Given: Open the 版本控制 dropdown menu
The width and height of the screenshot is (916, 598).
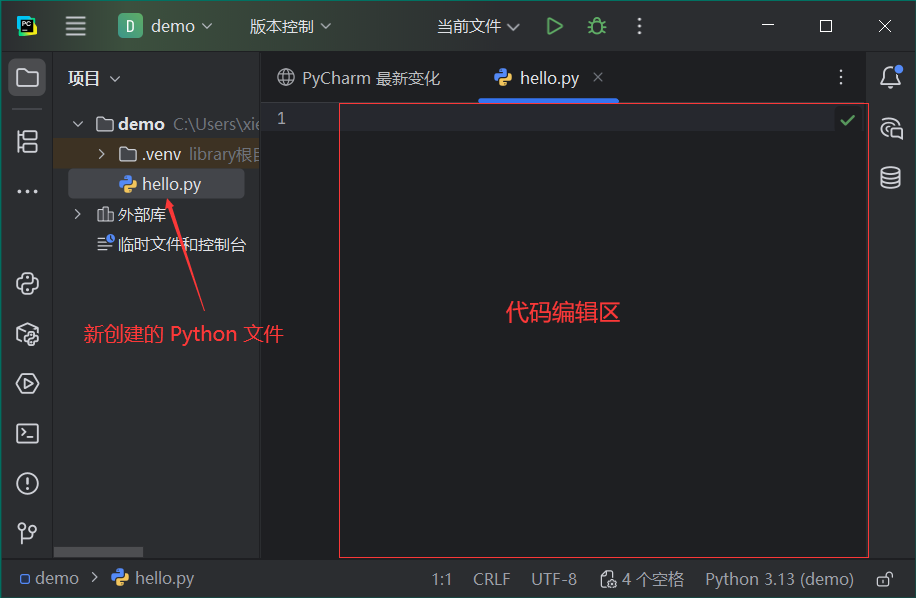Looking at the screenshot, I should [290, 26].
